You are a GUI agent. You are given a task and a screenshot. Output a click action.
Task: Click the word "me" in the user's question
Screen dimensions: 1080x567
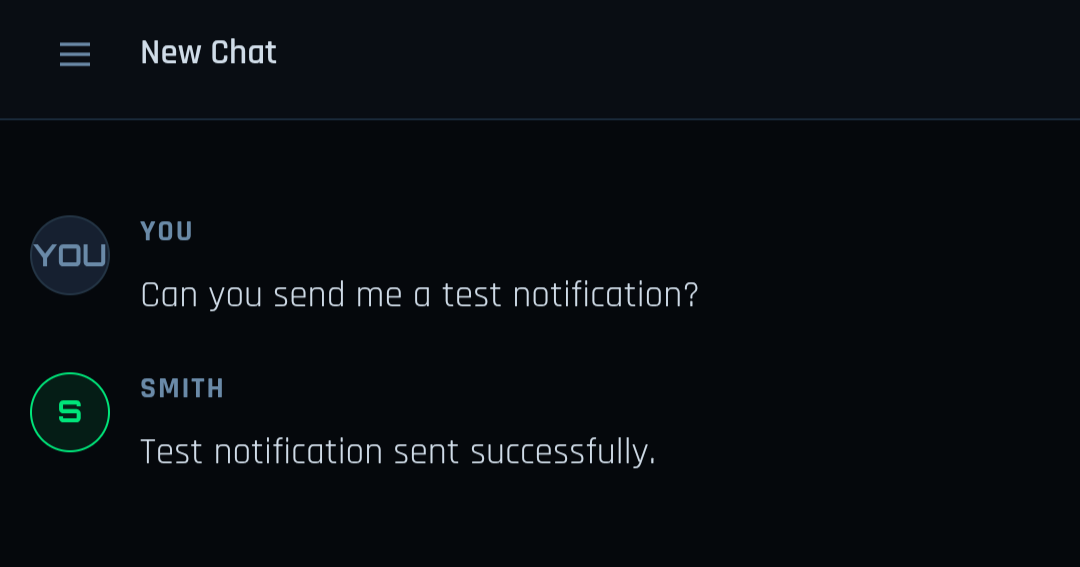378,295
